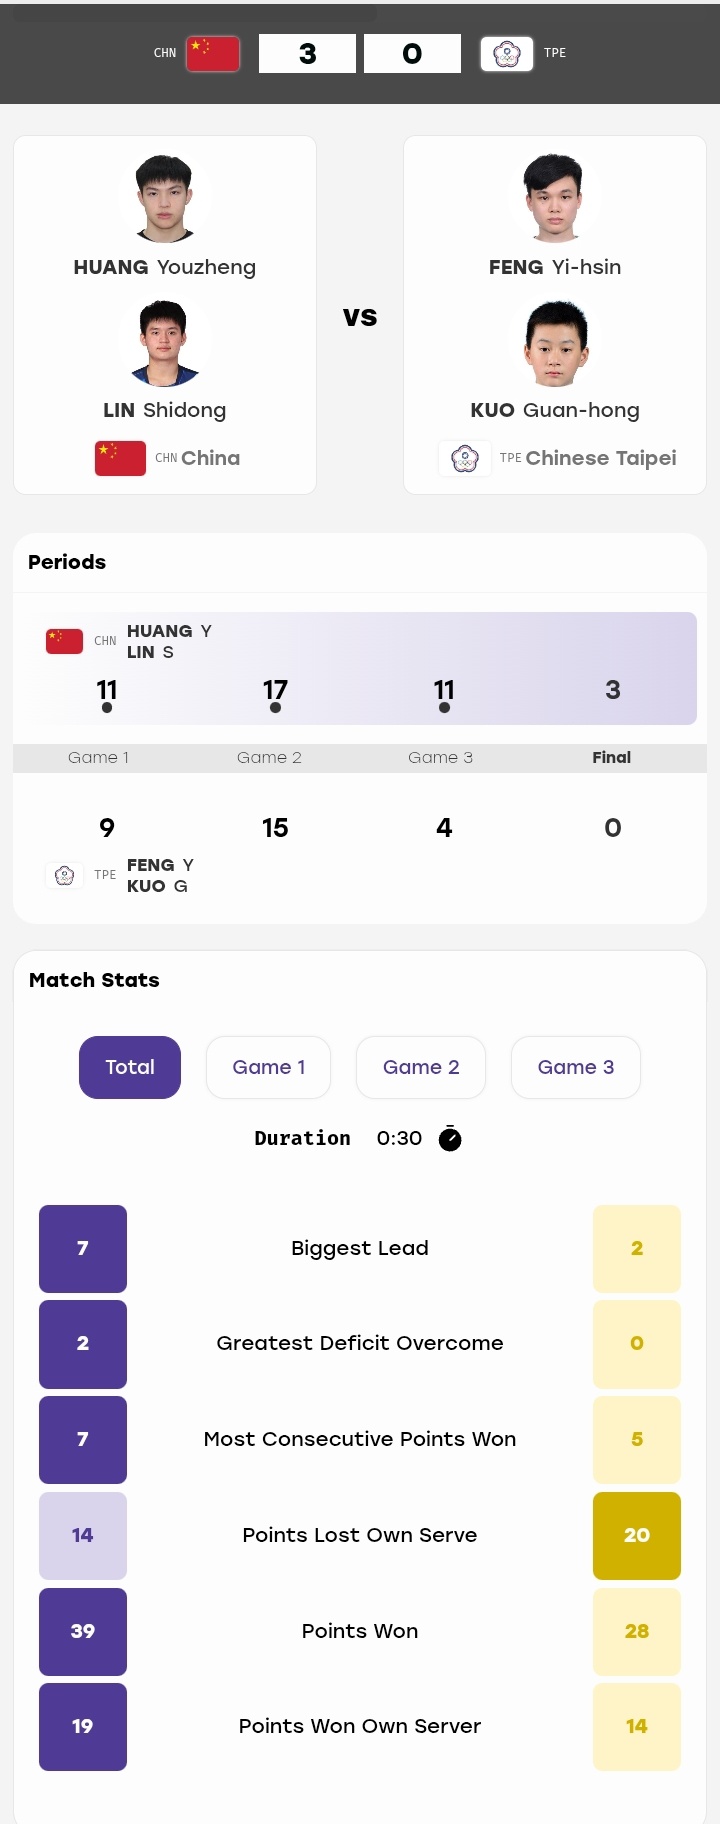720x1824 pixels.
Task: Select the Total stats tab
Action: 130,1067
